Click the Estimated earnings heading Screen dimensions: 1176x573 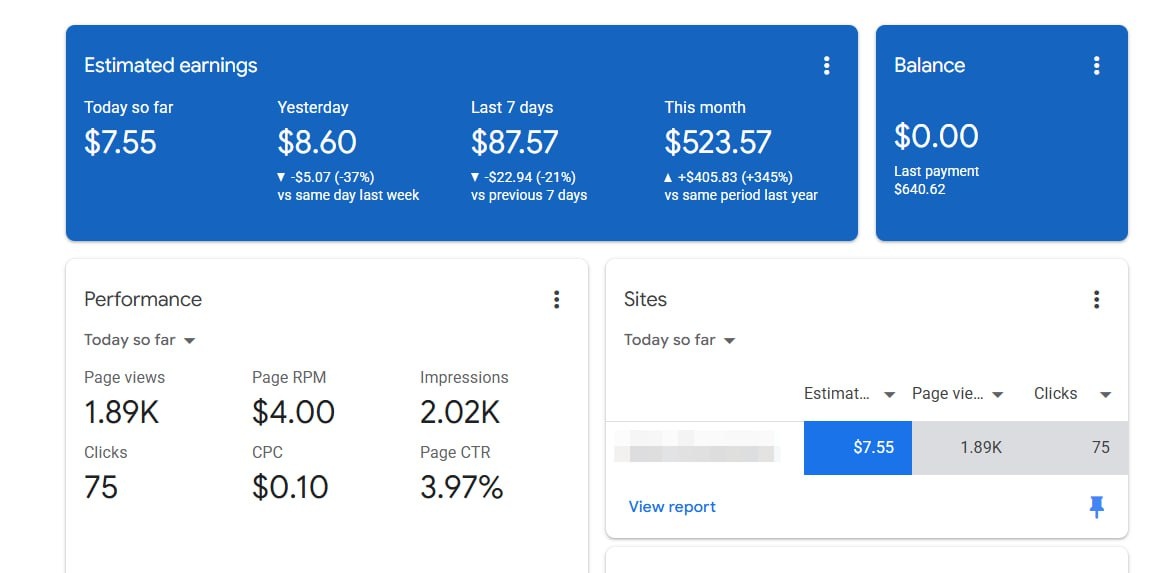click(x=170, y=66)
